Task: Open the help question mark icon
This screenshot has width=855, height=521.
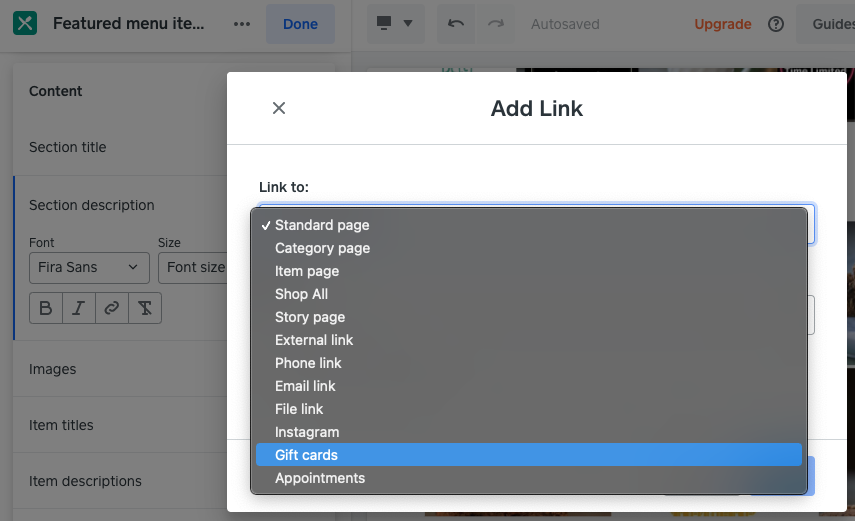Action: [776, 24]
